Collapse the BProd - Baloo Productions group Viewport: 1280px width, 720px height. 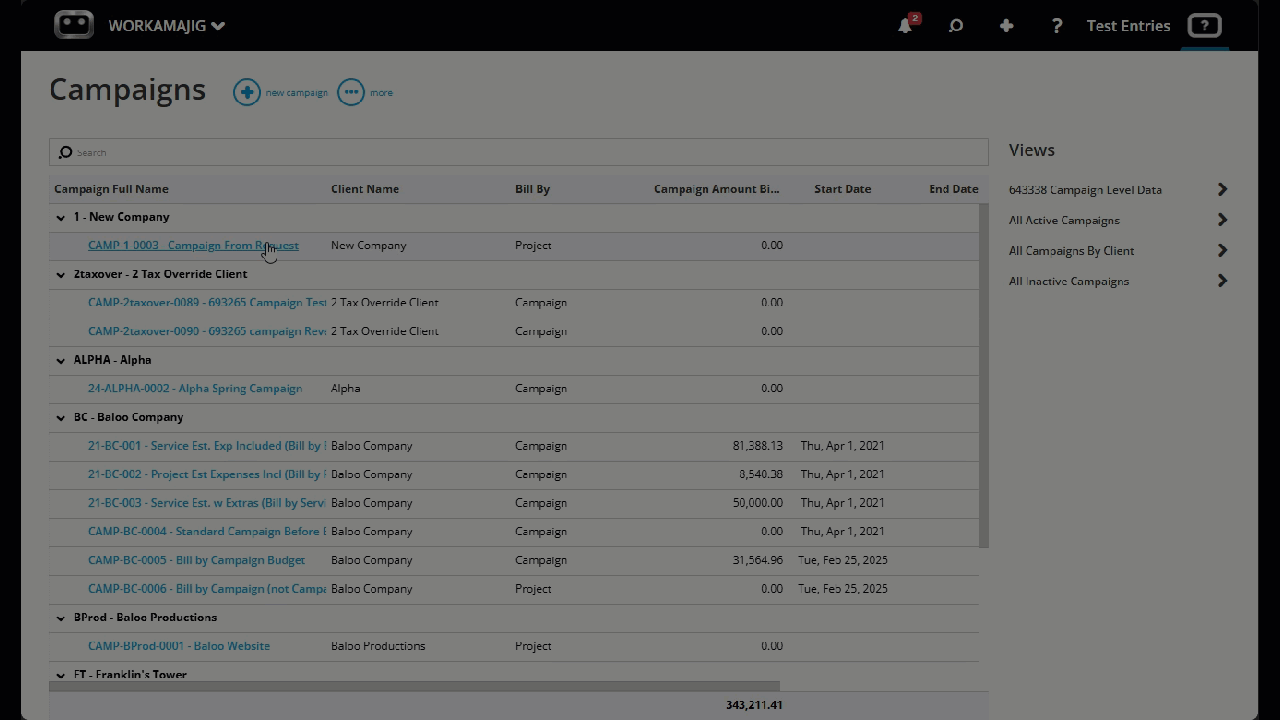[x=60, y=618]
